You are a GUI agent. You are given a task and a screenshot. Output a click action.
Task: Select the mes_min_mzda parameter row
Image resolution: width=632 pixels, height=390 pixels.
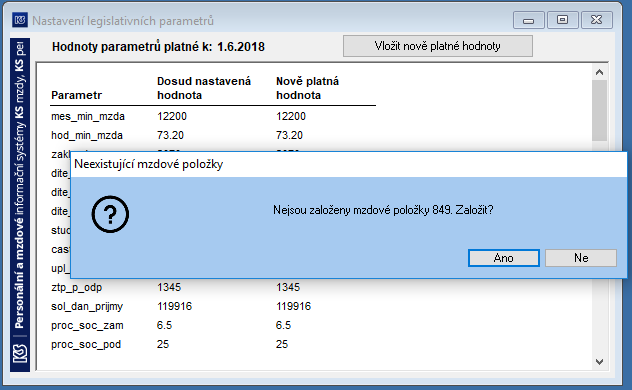tap(213, 116)
